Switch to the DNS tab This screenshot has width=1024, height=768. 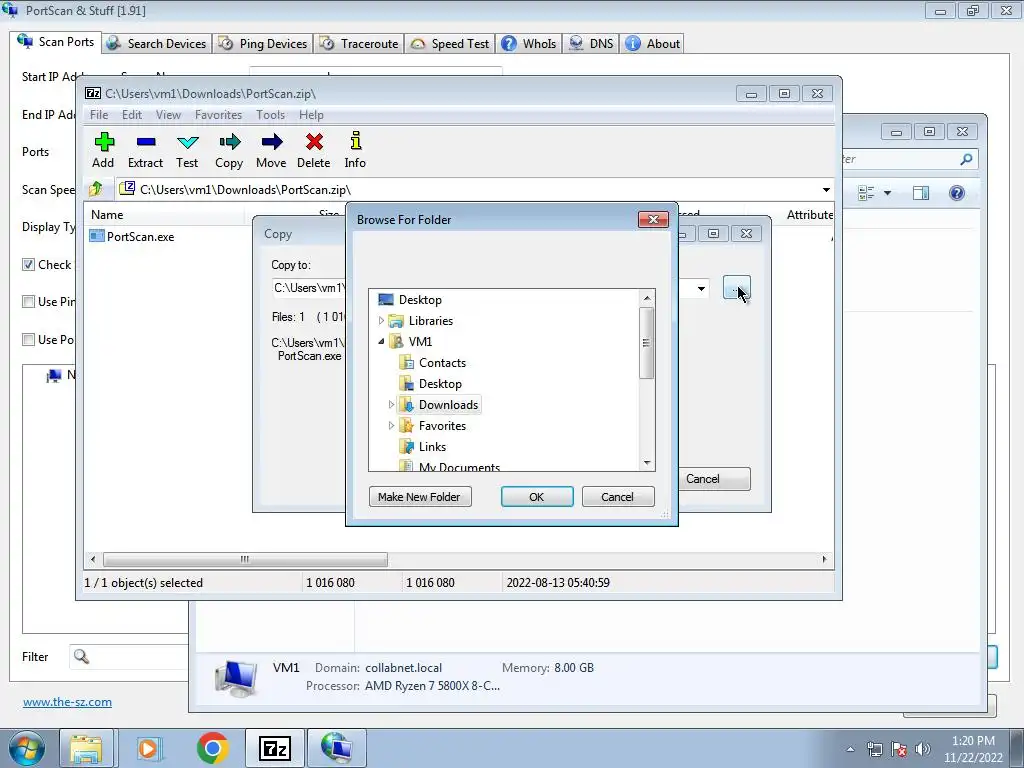click(x=591, y=44)
